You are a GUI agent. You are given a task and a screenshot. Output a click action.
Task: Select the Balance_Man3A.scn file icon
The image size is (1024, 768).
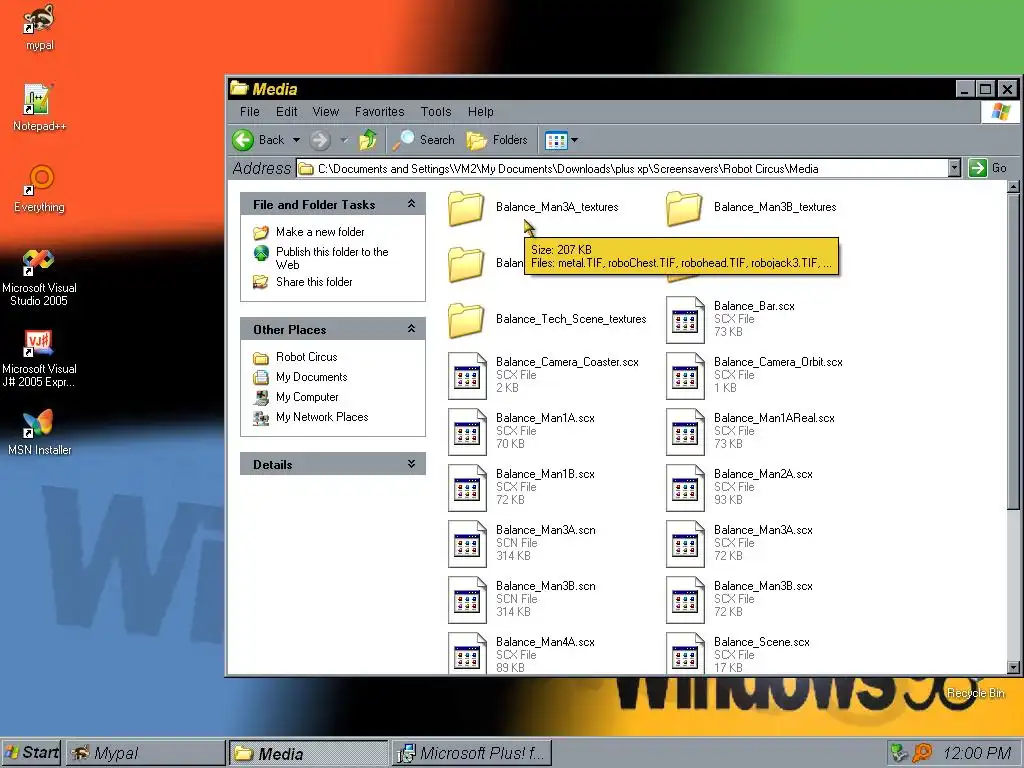point(467,544)
